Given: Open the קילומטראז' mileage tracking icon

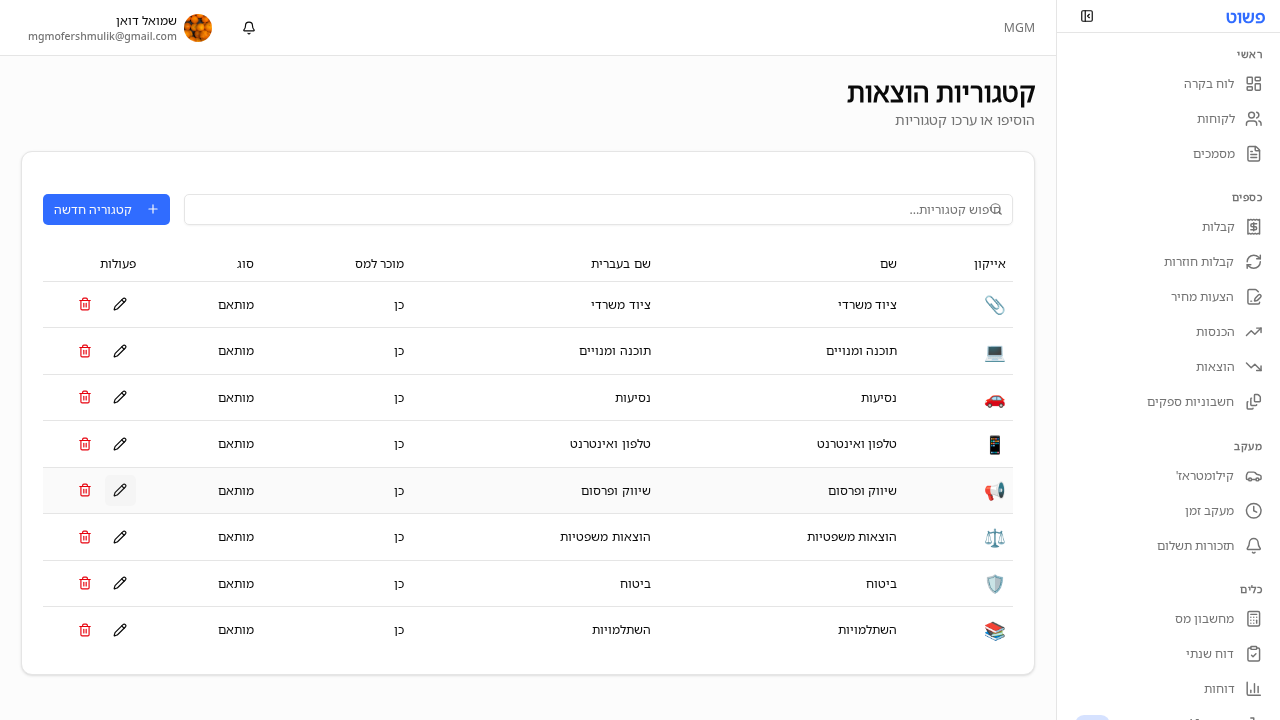Looking at the screenshot, I should coord(1254,475).
